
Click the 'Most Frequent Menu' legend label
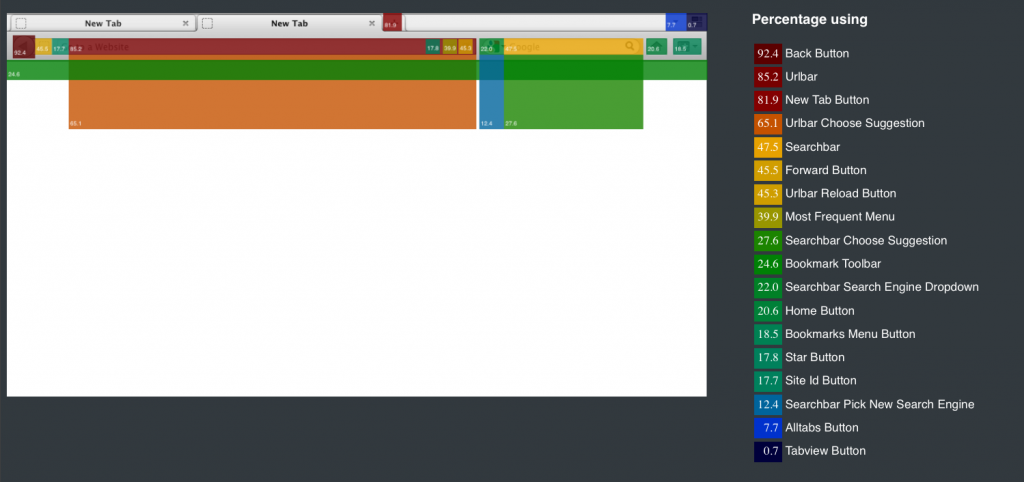click(840, 217)
